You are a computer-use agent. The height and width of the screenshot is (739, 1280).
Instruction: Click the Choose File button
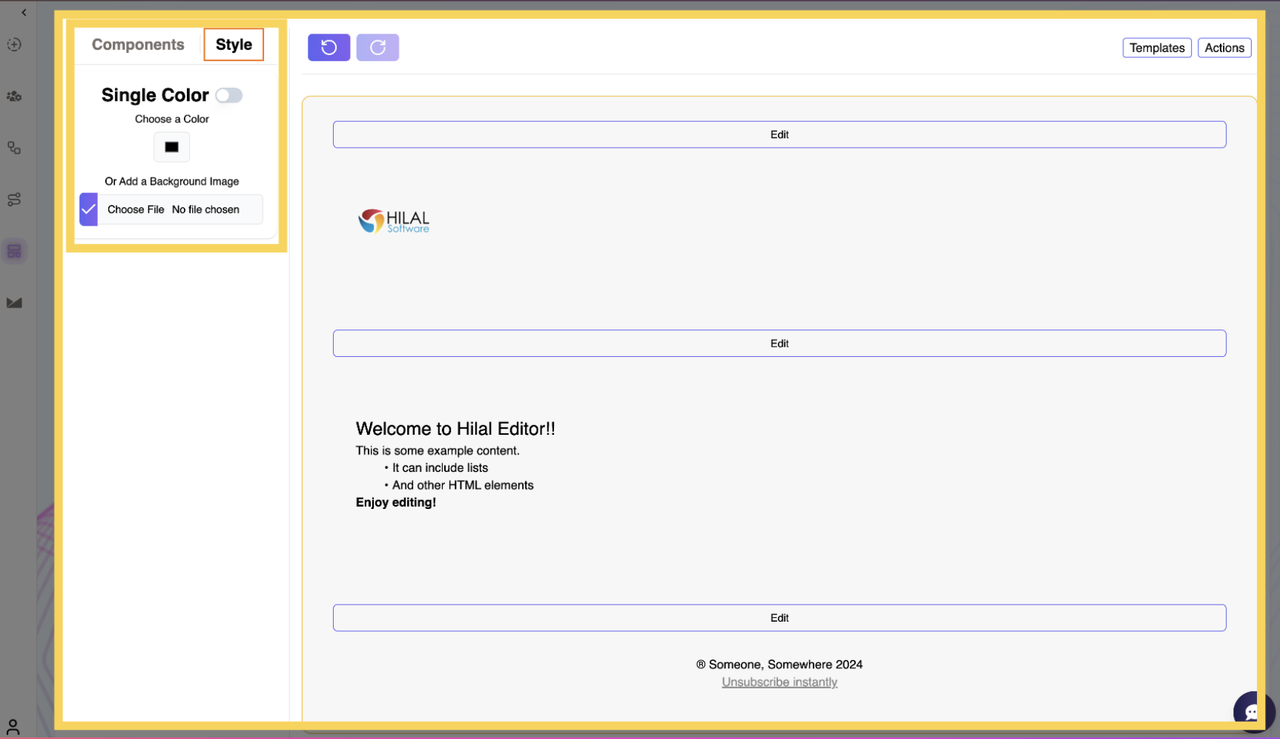136,209
